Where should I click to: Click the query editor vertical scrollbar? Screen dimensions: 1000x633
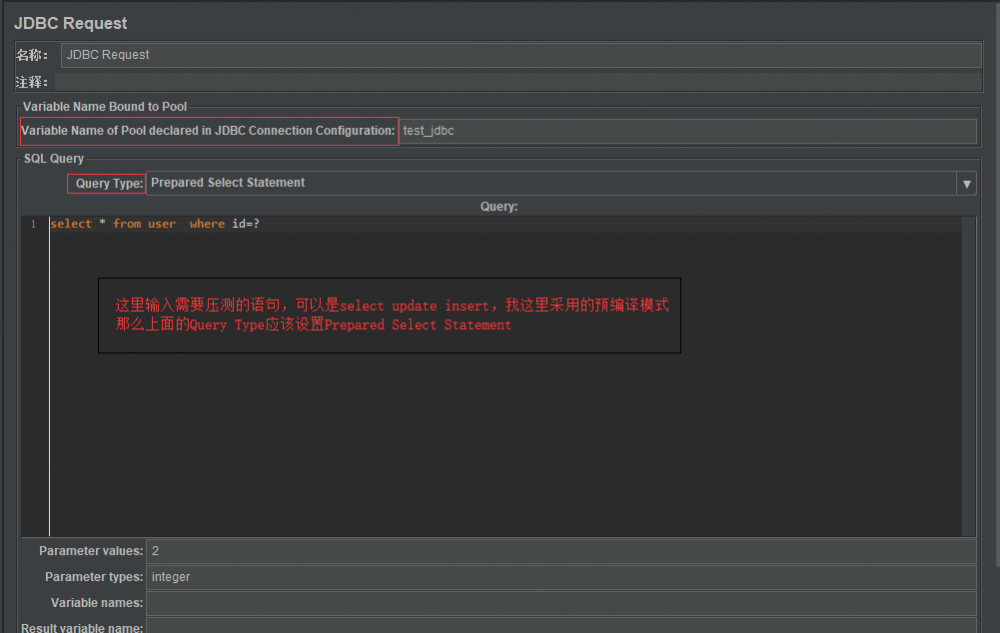tap(969, 376)
